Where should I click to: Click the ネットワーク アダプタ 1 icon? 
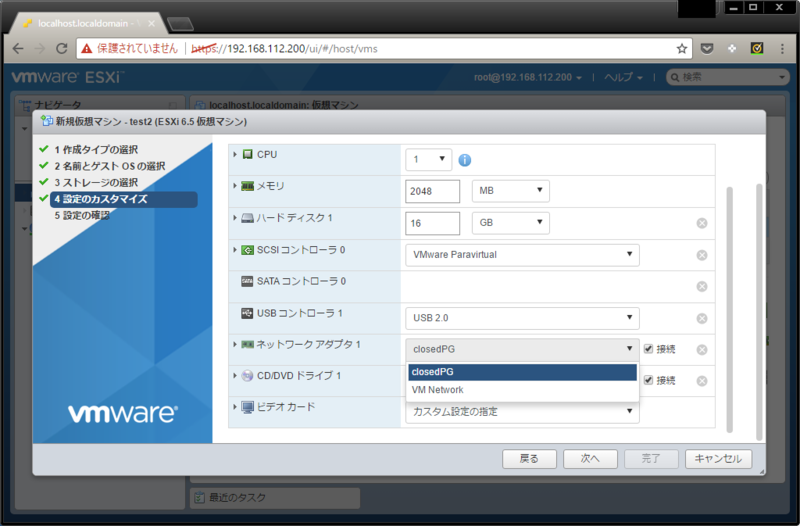247,344
